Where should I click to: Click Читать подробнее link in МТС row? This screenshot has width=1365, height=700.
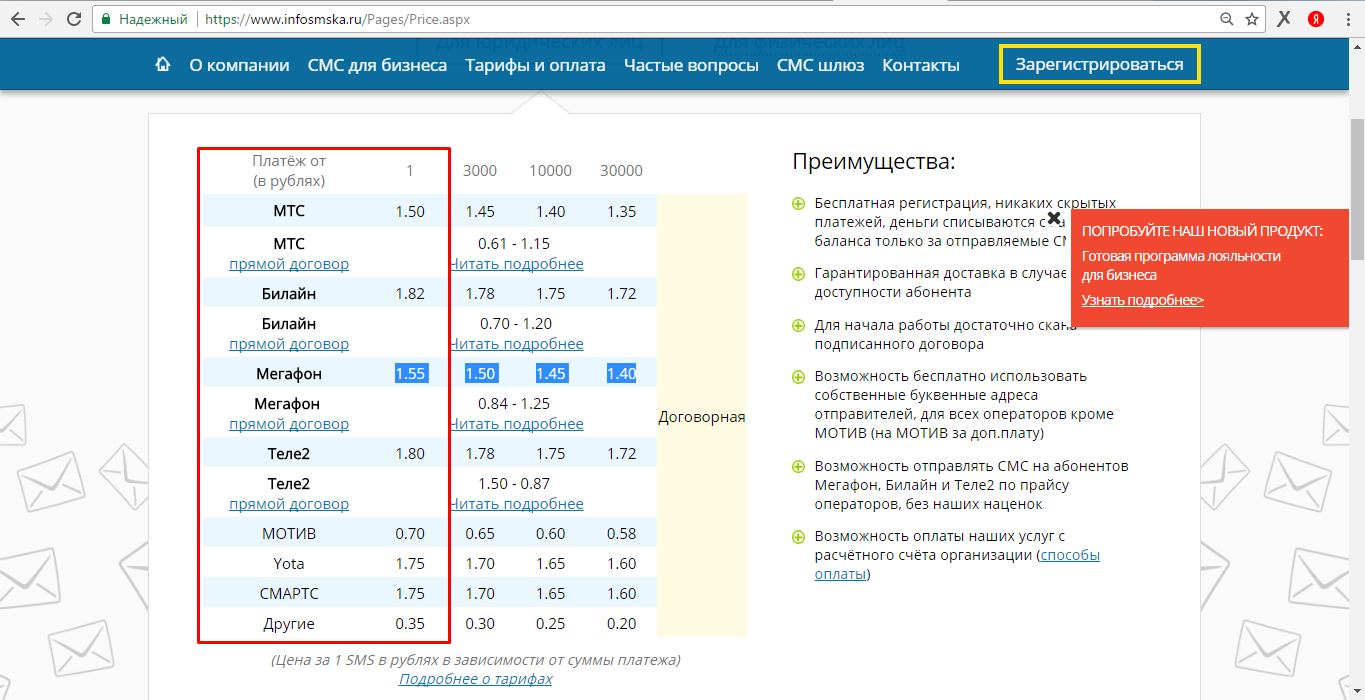tap(516, 264)
